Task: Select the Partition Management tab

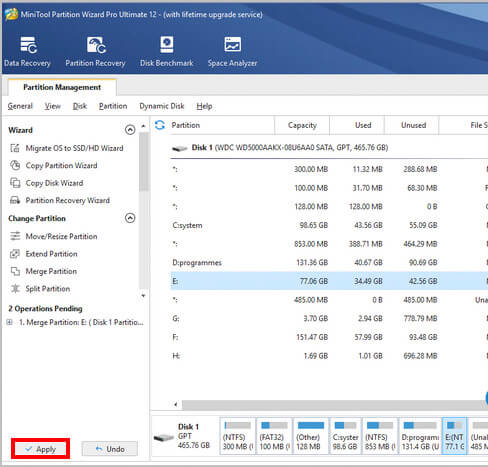Action: click(x=62, y=87)
